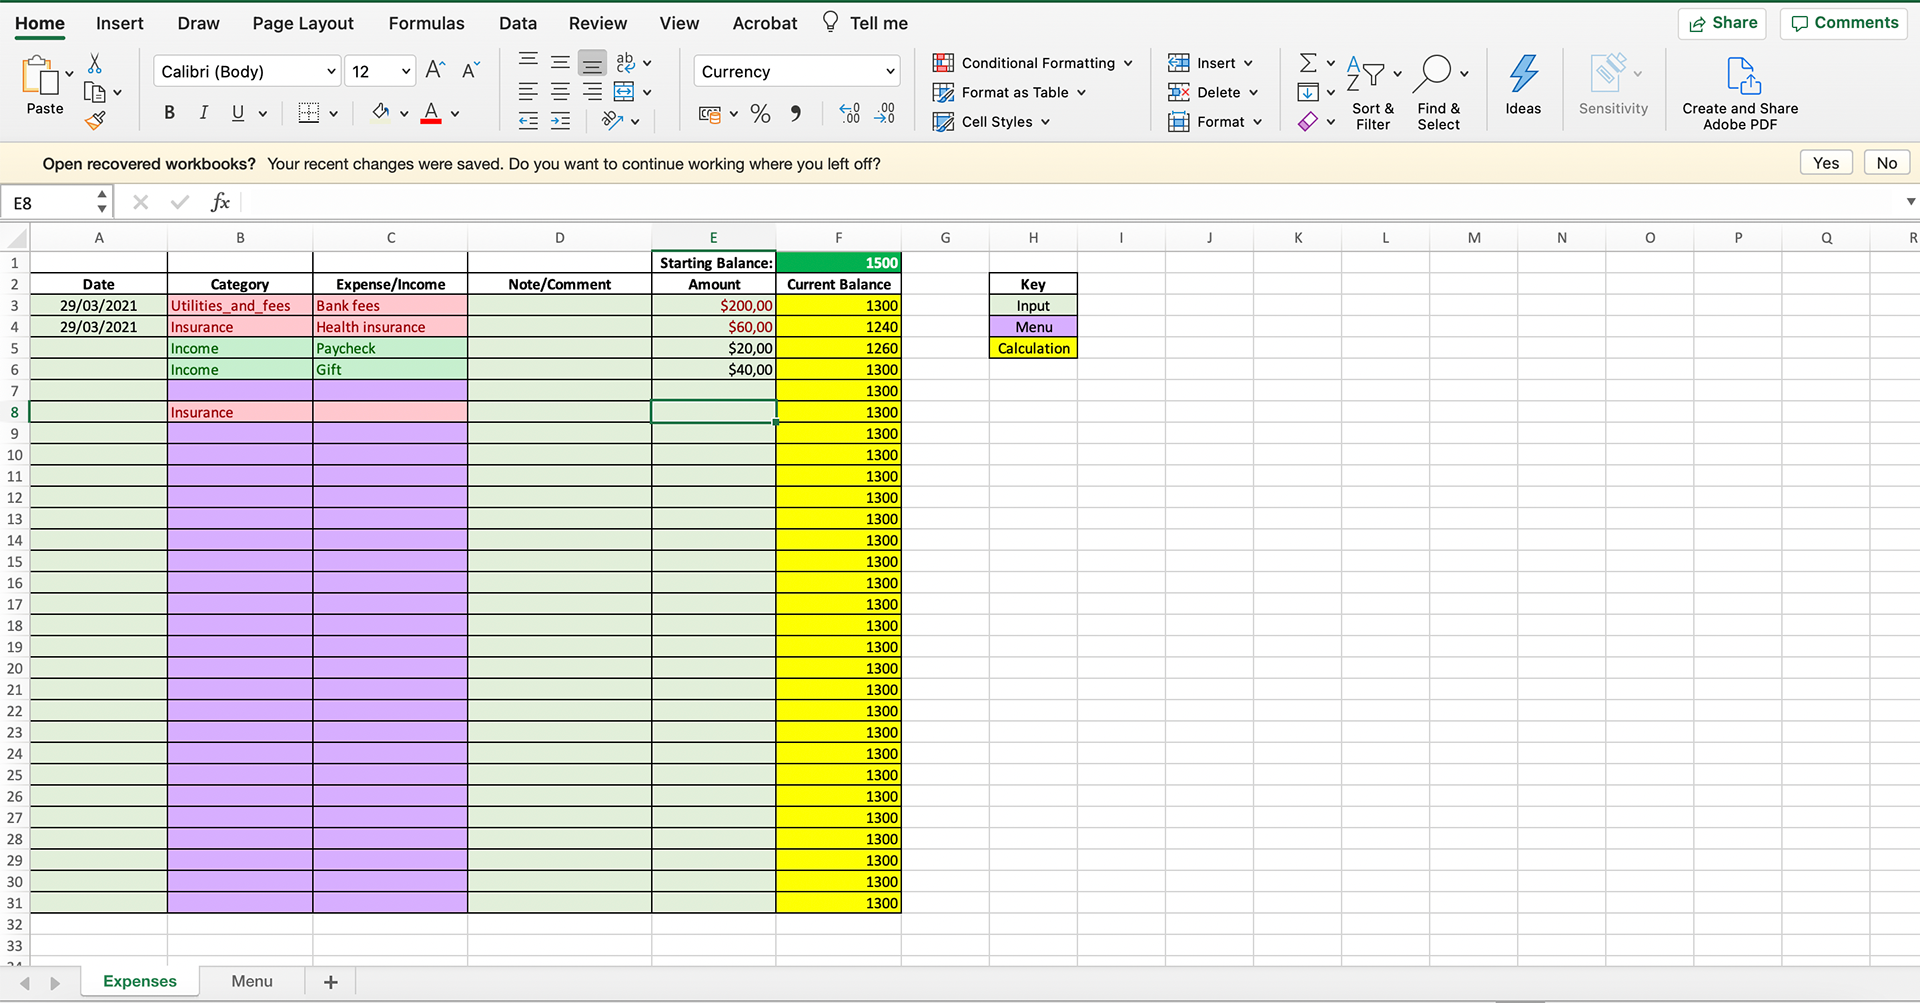Viewport: 1920px width, 1003px height.
Task: Toggle Bottom Align
Action: pos(592,63)
